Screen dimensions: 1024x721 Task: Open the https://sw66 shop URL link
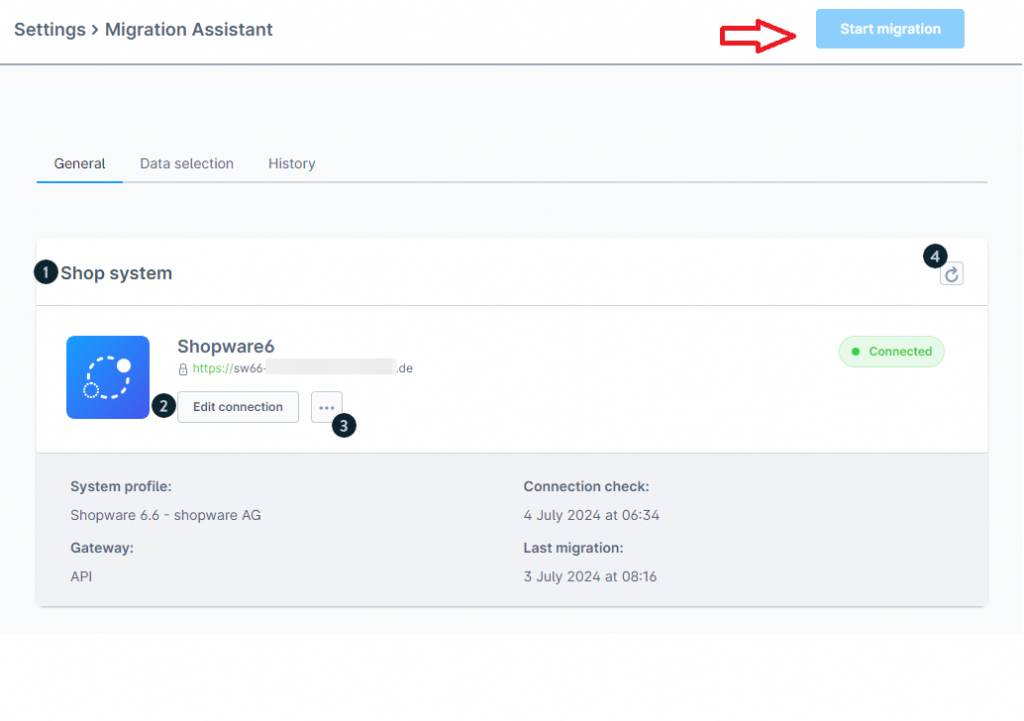302,368
